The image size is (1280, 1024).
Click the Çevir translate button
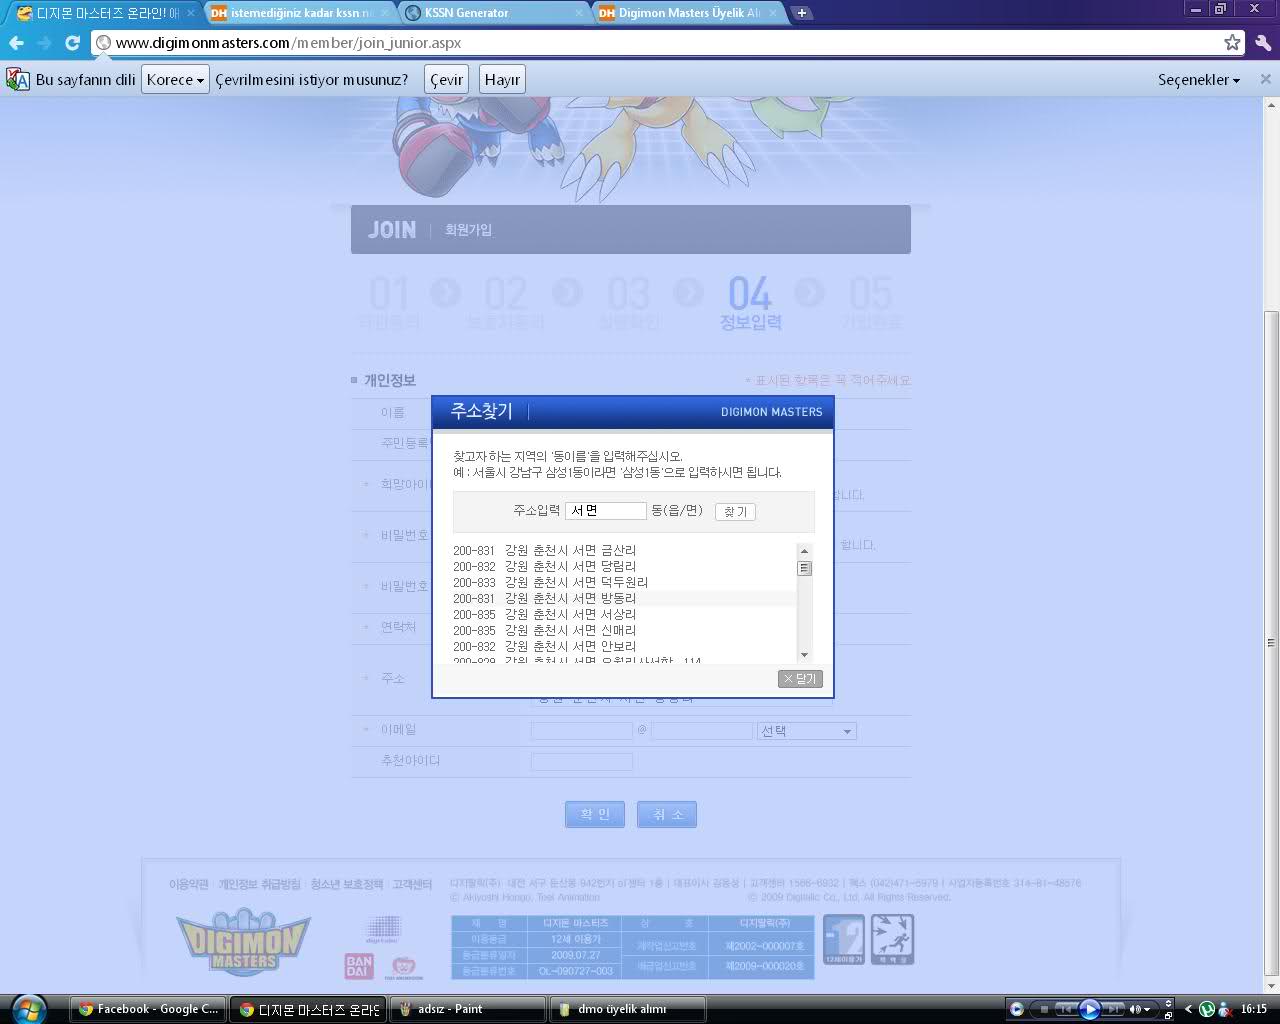(447, 80)
